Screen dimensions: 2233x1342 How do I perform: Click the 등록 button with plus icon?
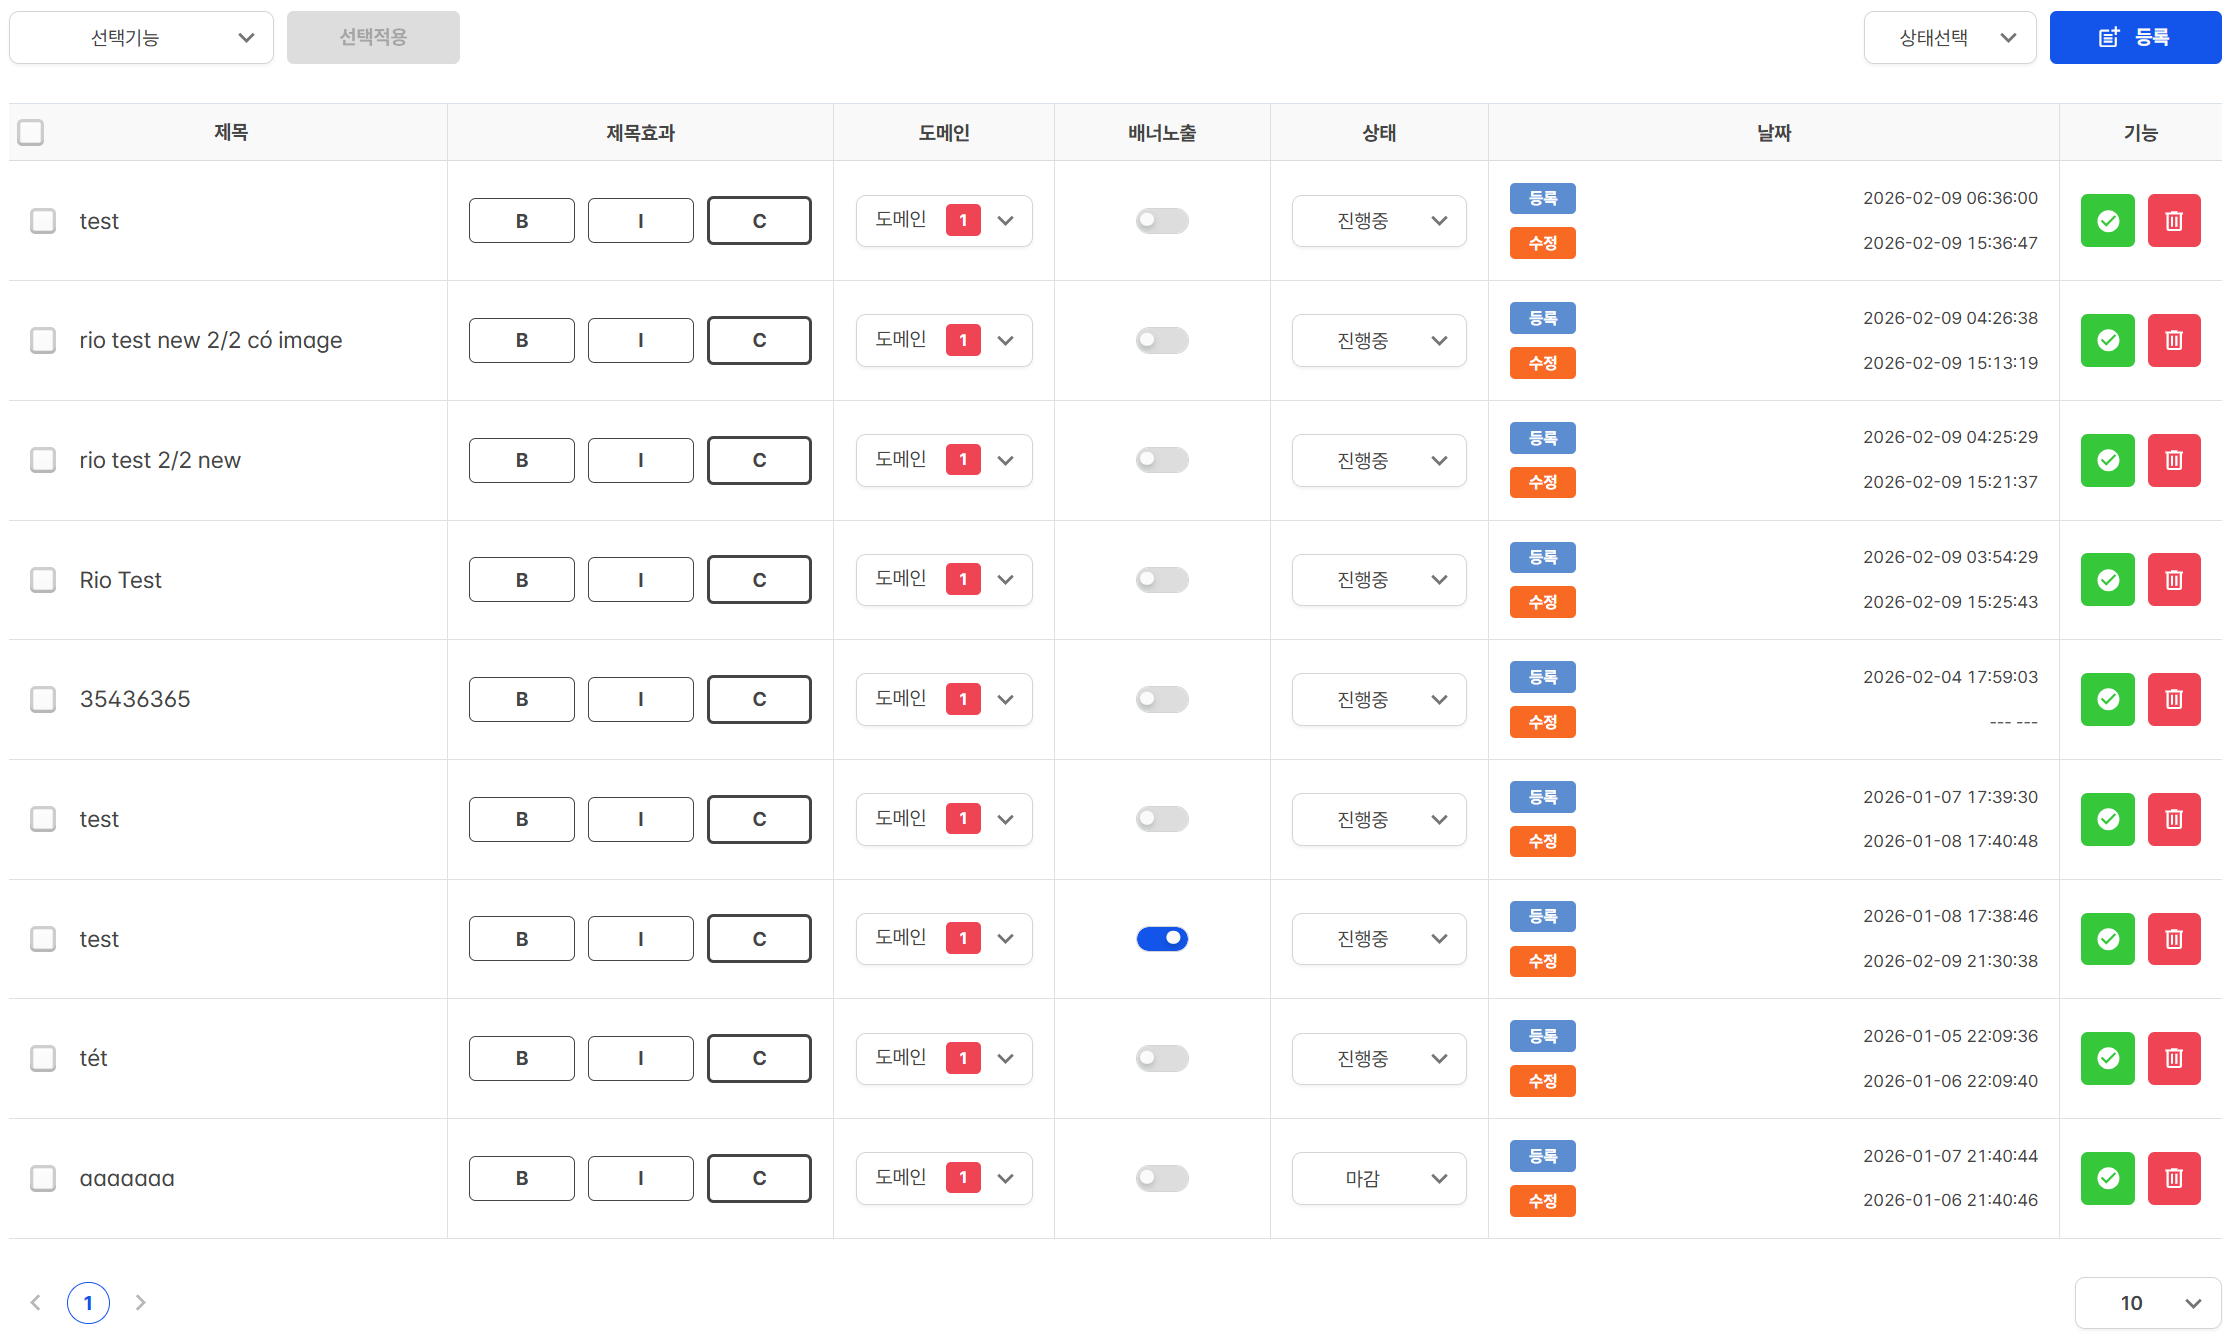(2134, 38)
